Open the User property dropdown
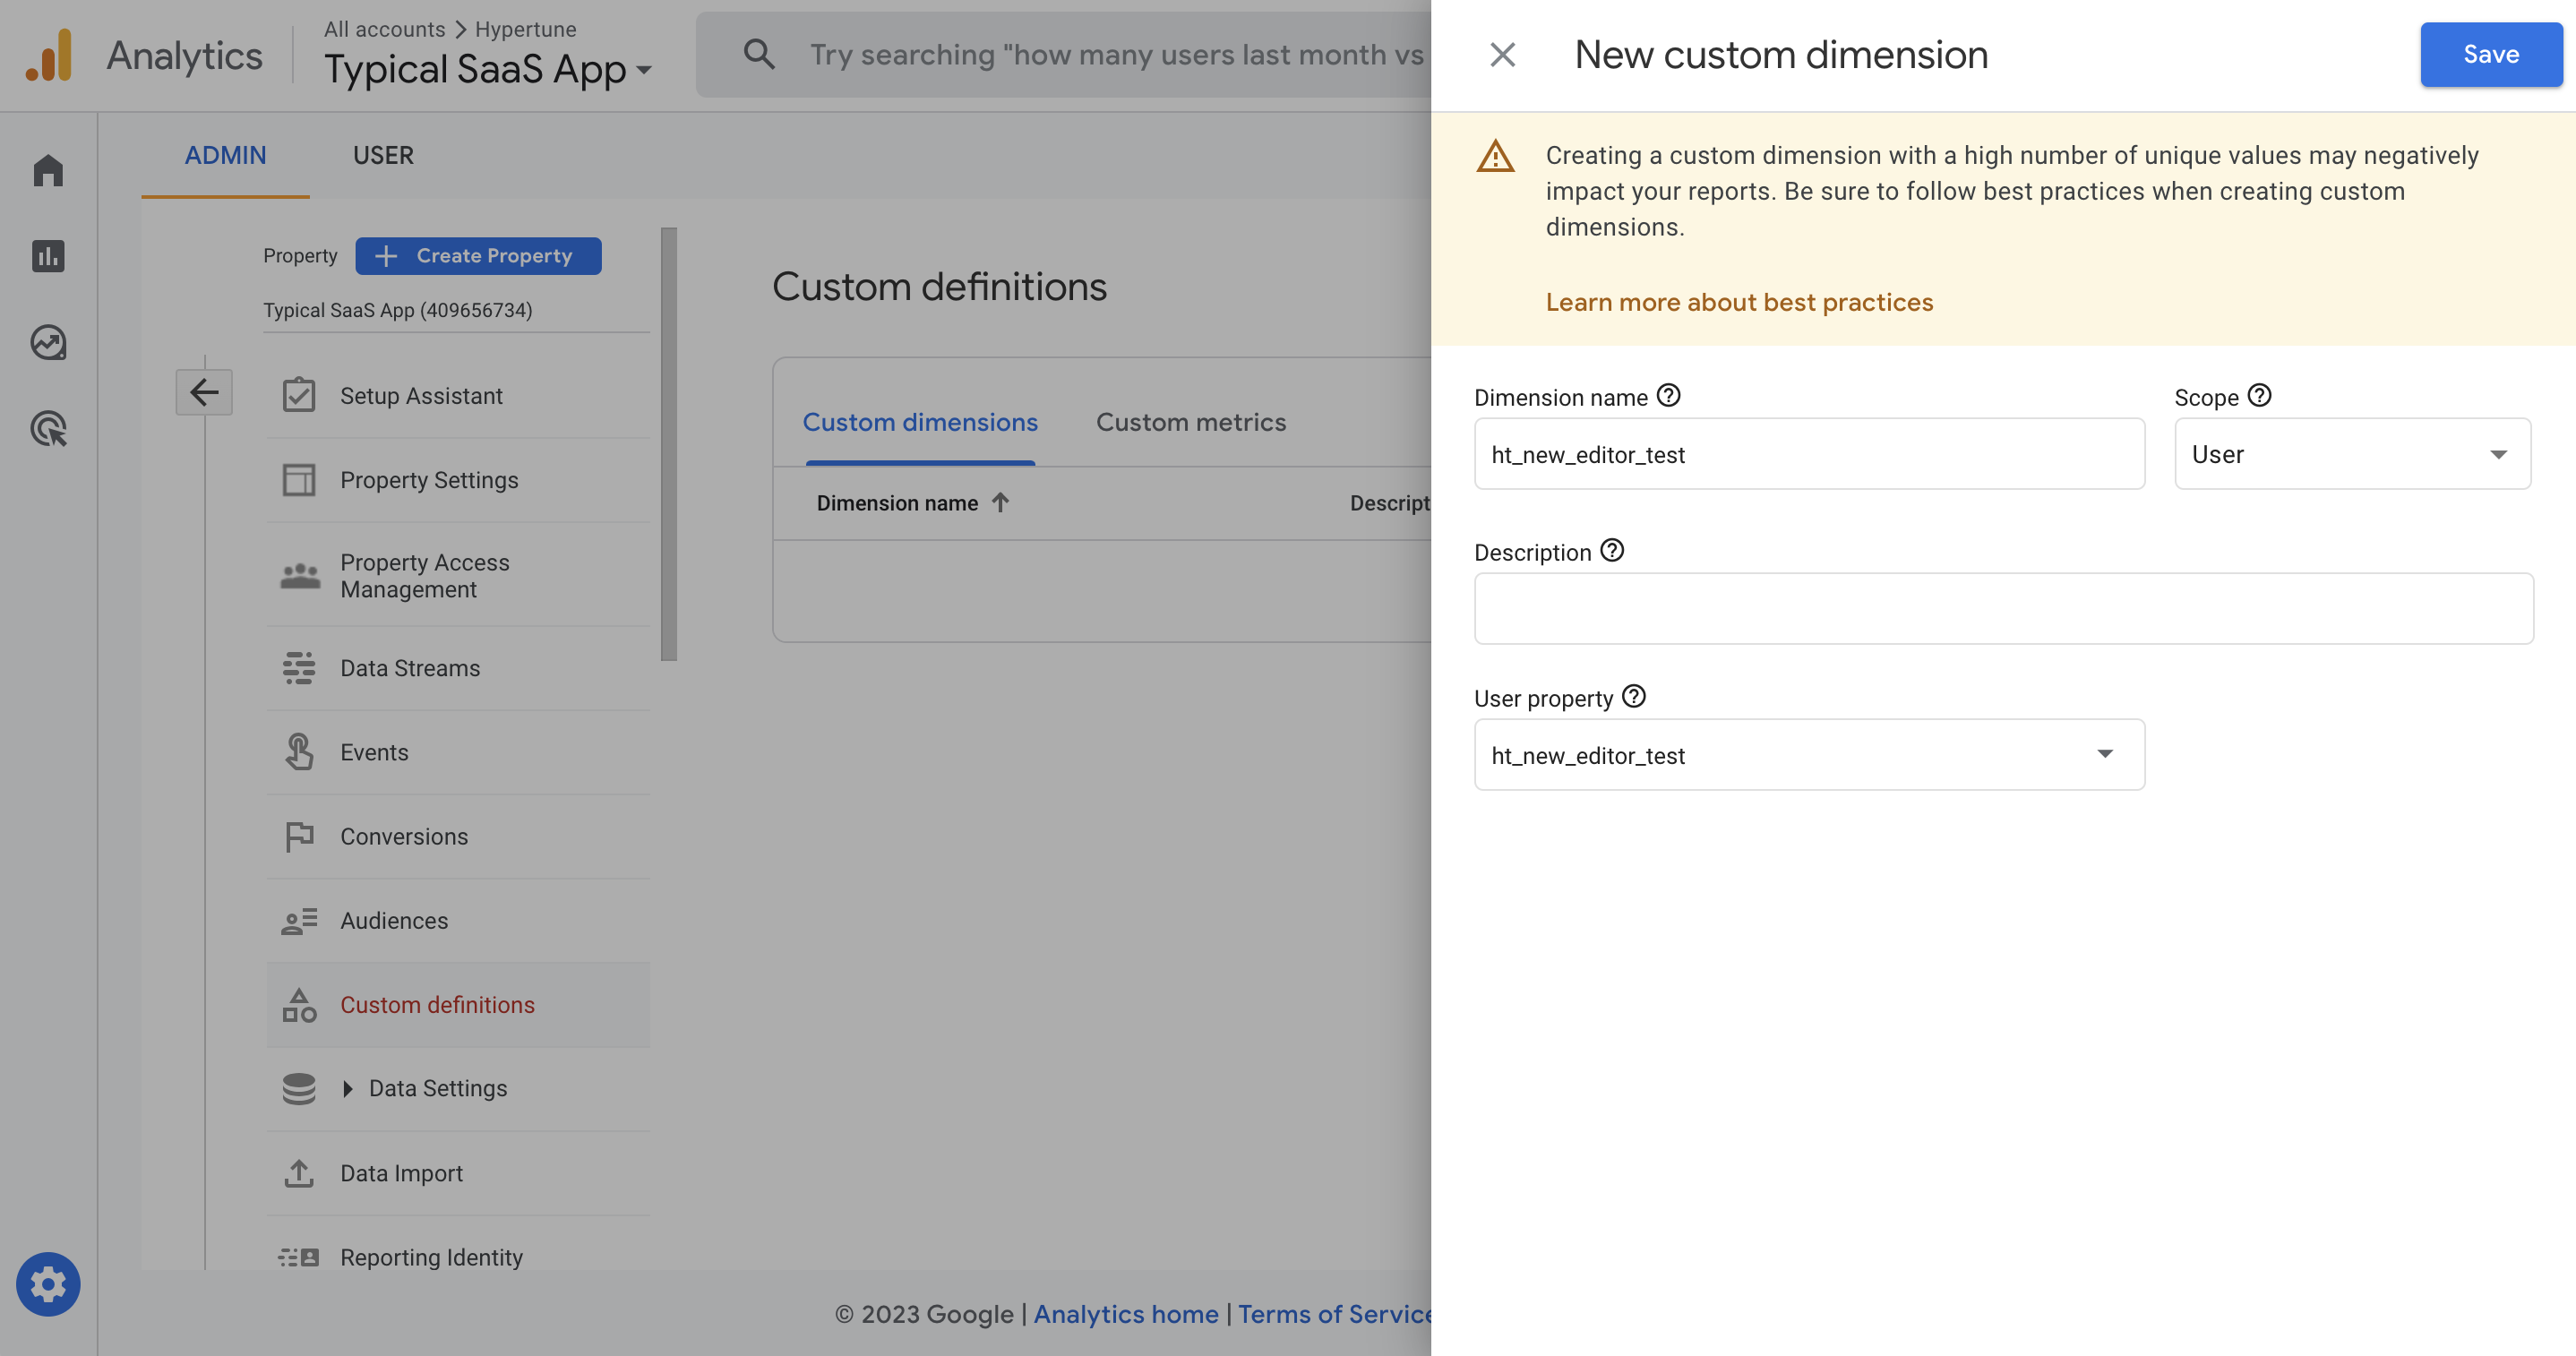 1808,755
